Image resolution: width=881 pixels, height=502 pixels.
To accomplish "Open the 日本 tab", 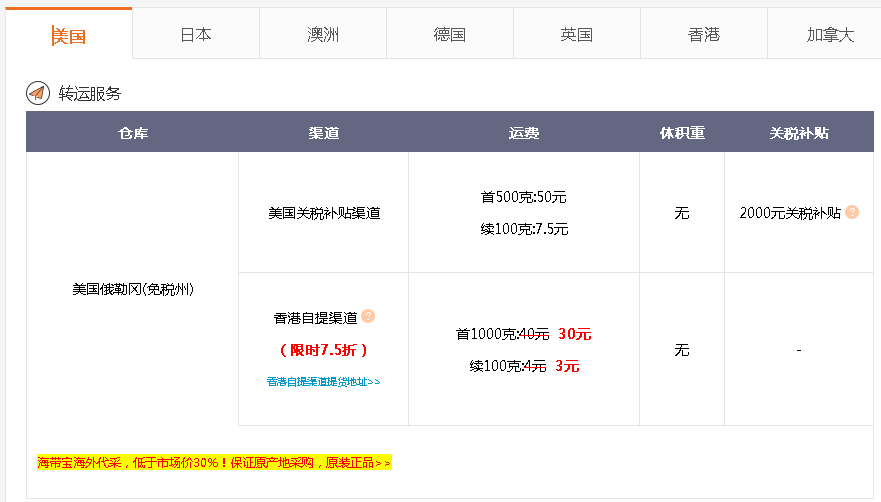I will tap(196, 34).
